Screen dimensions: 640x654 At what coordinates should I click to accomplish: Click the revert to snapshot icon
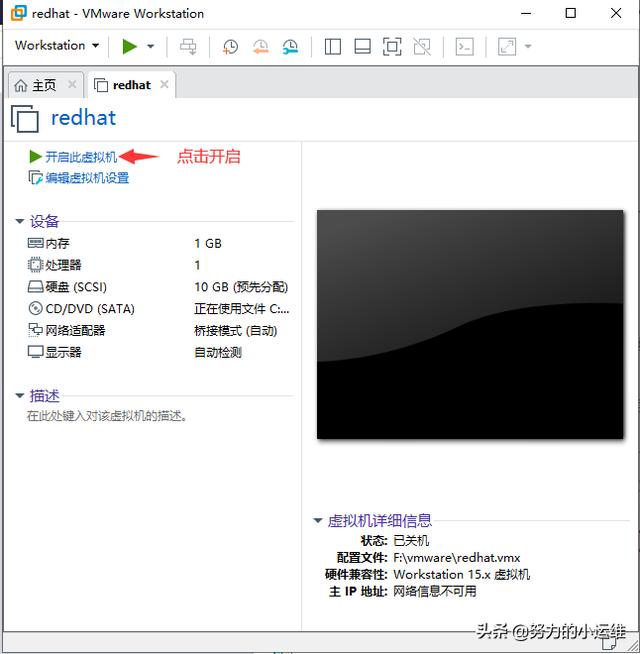260,46
